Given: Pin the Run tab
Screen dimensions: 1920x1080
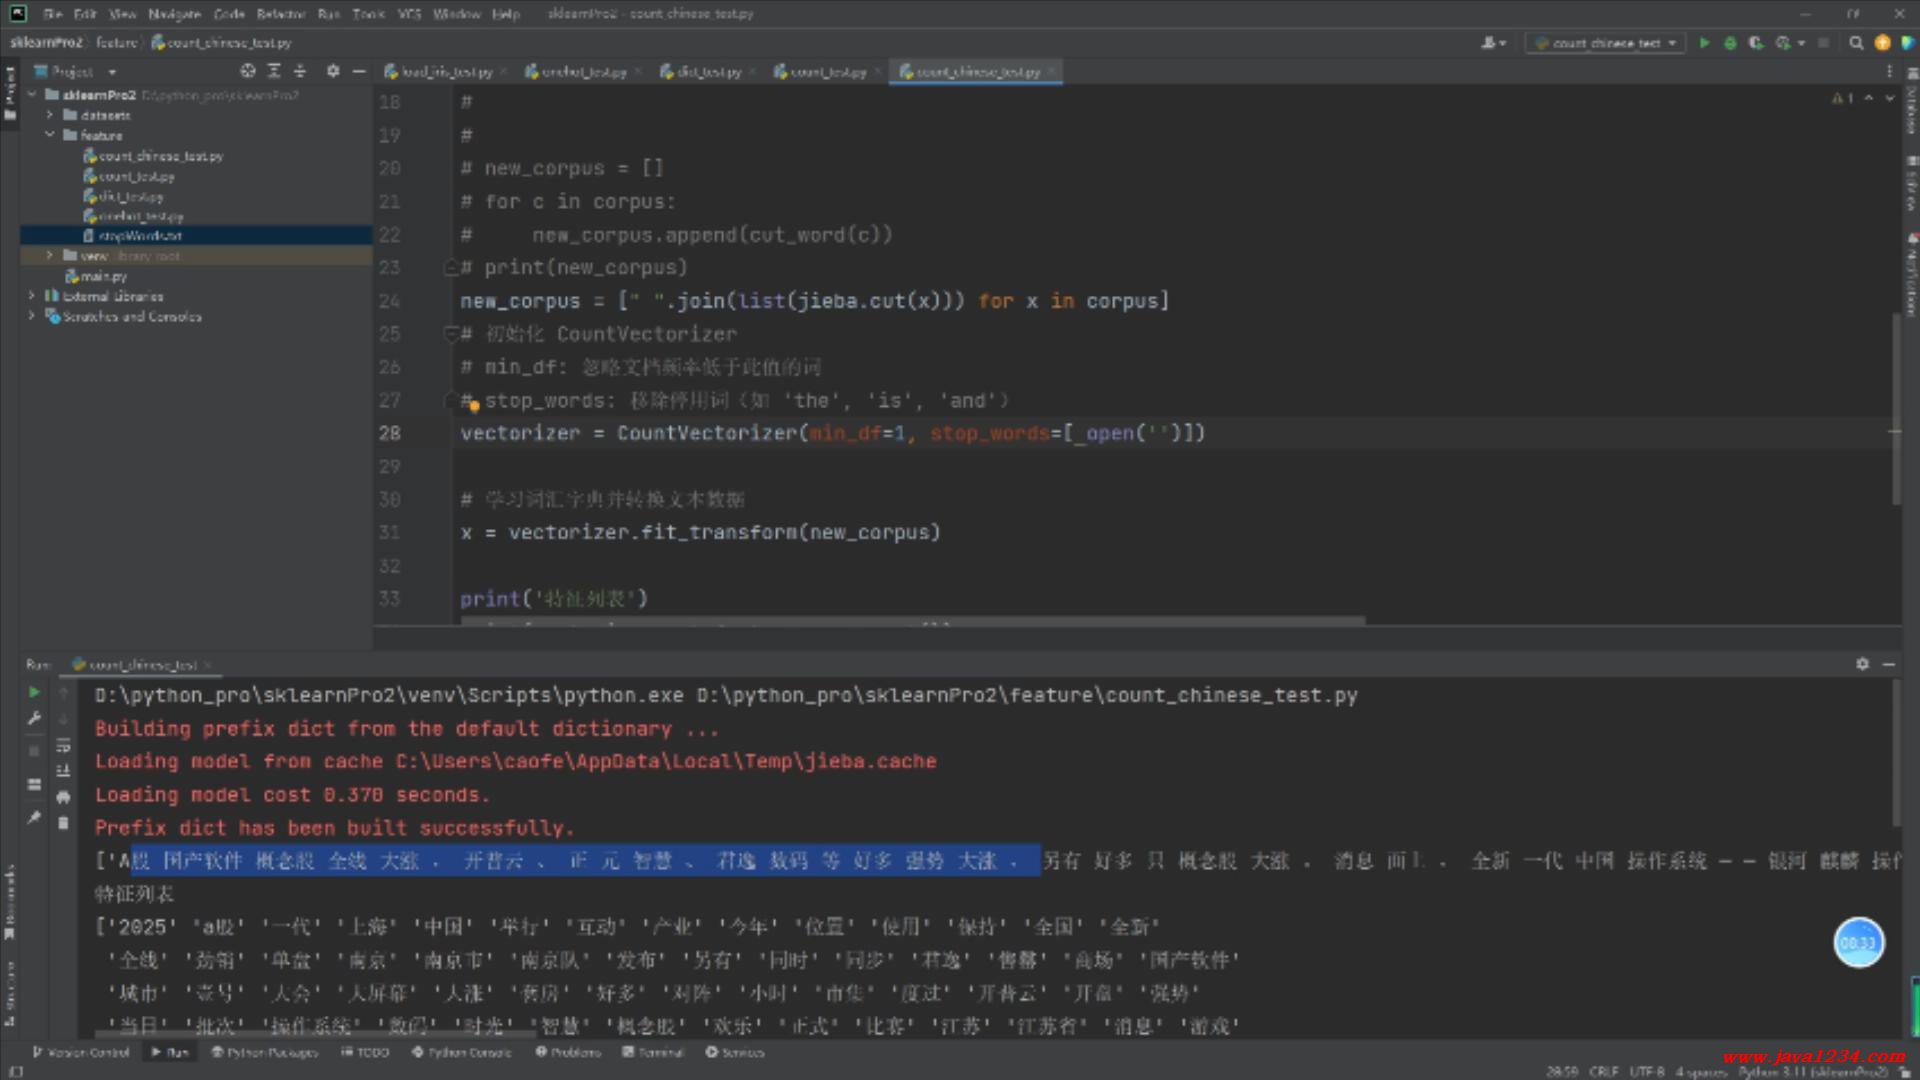Looking at the screenshot, I should pos(34,817).
